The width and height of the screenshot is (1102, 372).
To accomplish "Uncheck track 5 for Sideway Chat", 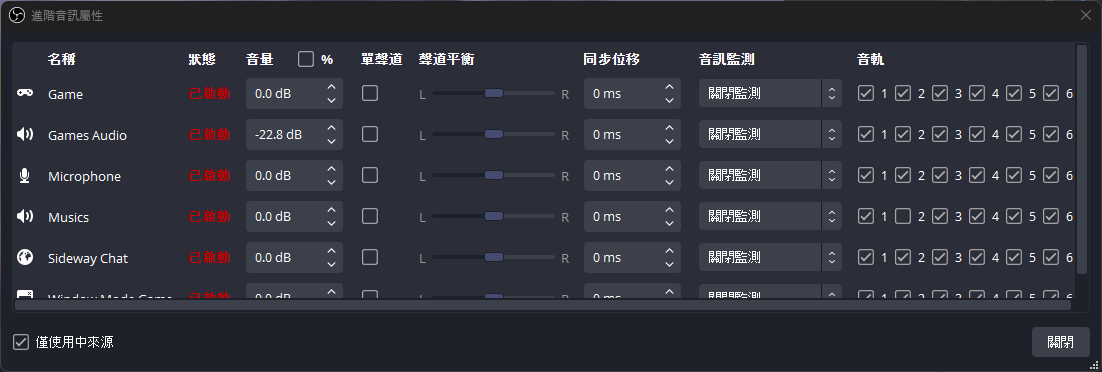I will 1014,257.
